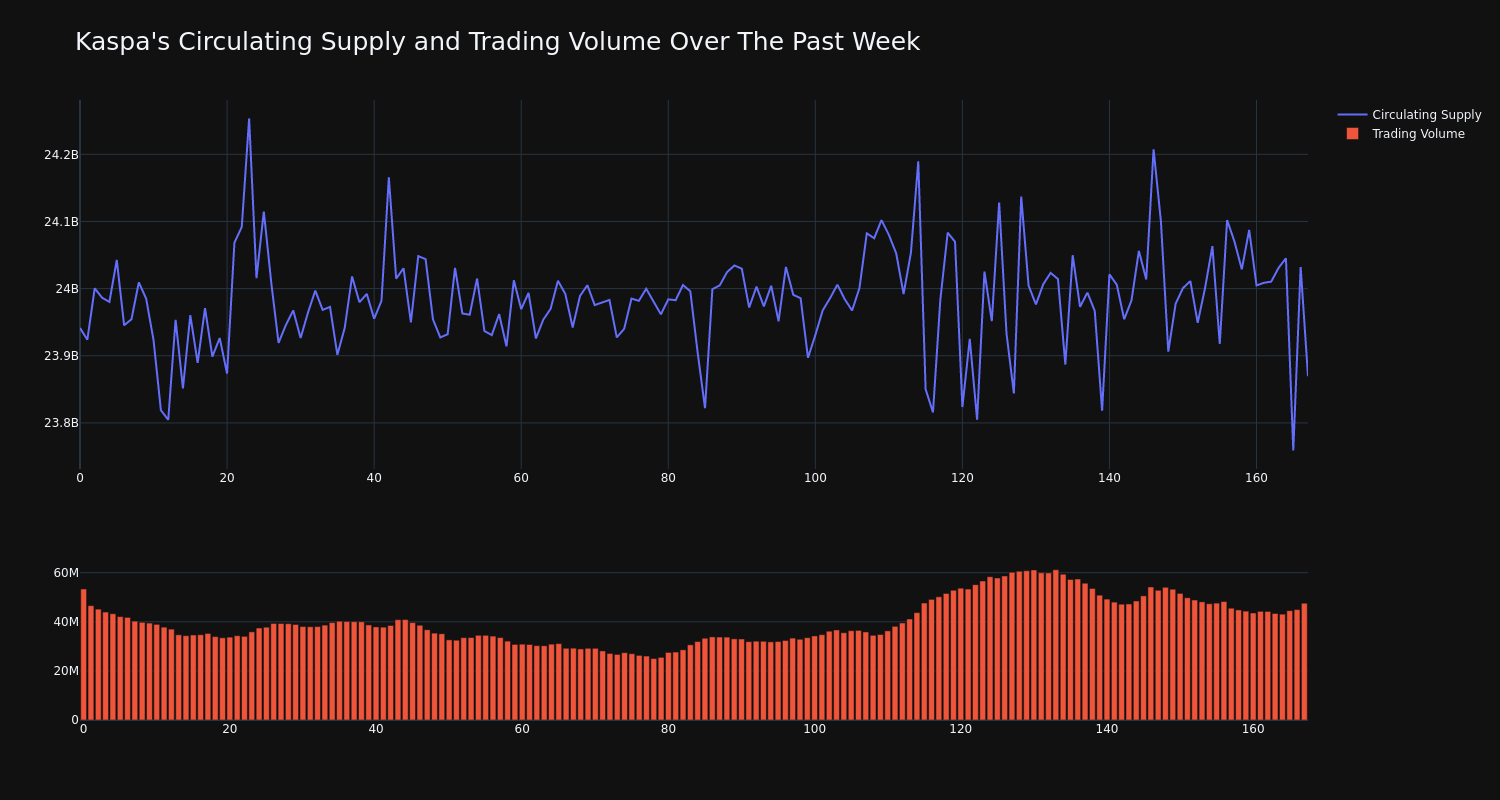
Task: Click x-axis label 100 on supply chart
Action: pos(815,478)
